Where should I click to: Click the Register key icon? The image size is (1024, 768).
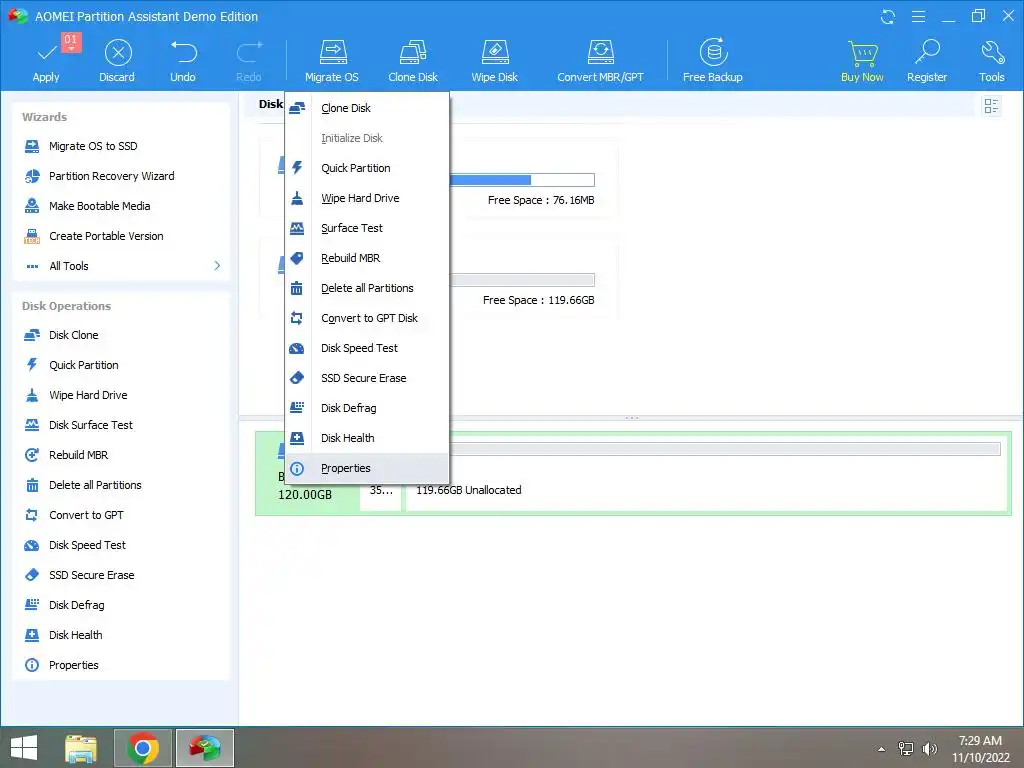tap(927, 52)
